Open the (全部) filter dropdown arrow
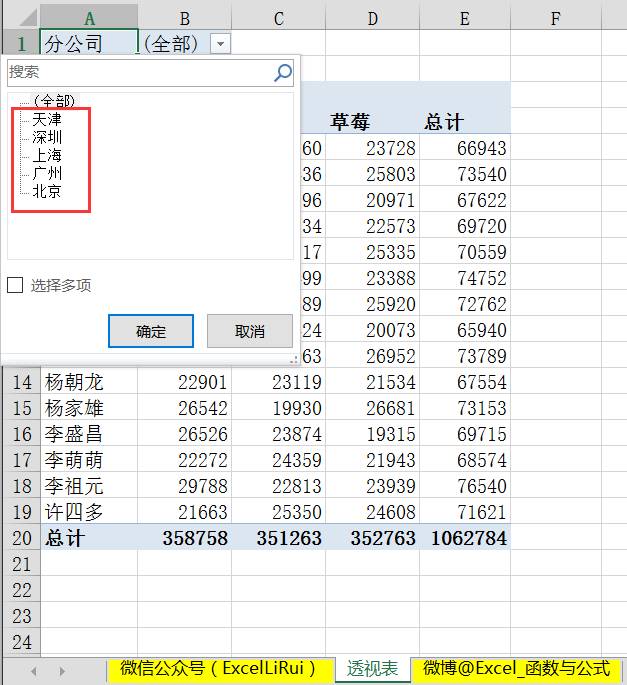The height and width of the screenshot is (685, 627). [220, 44]
